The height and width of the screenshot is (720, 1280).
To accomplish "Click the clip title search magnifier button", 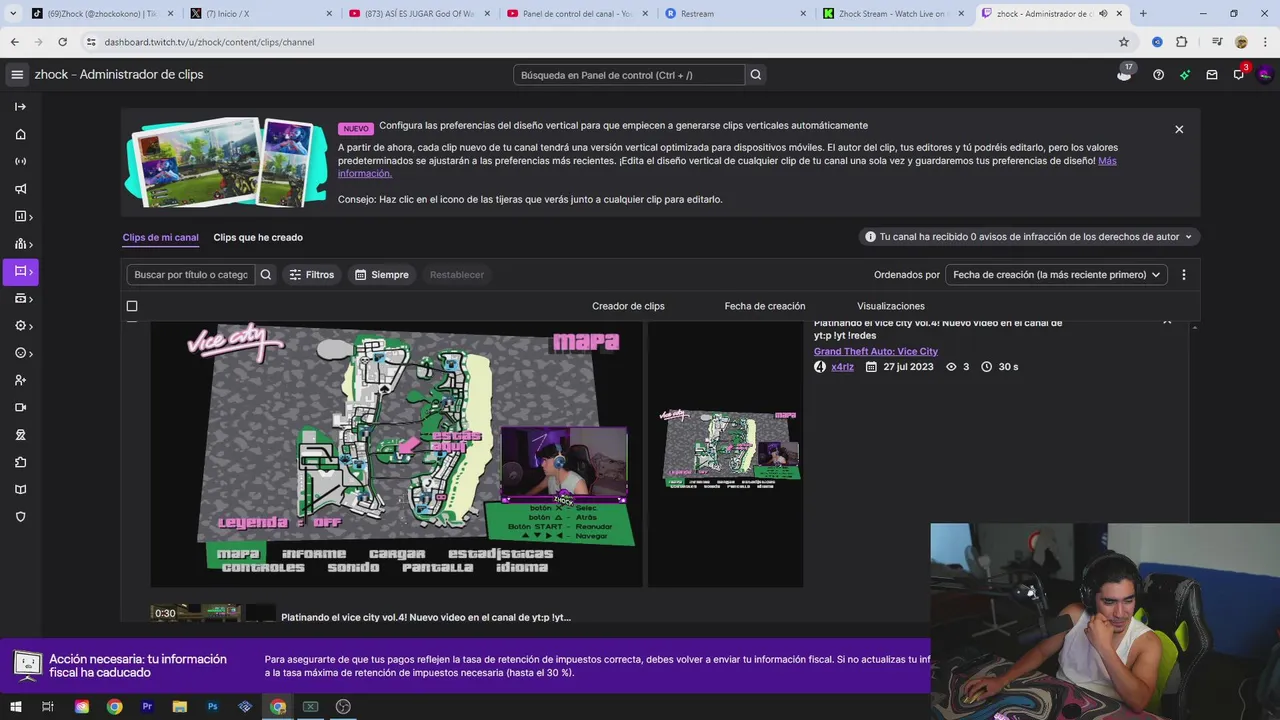I will pos(266,275).
